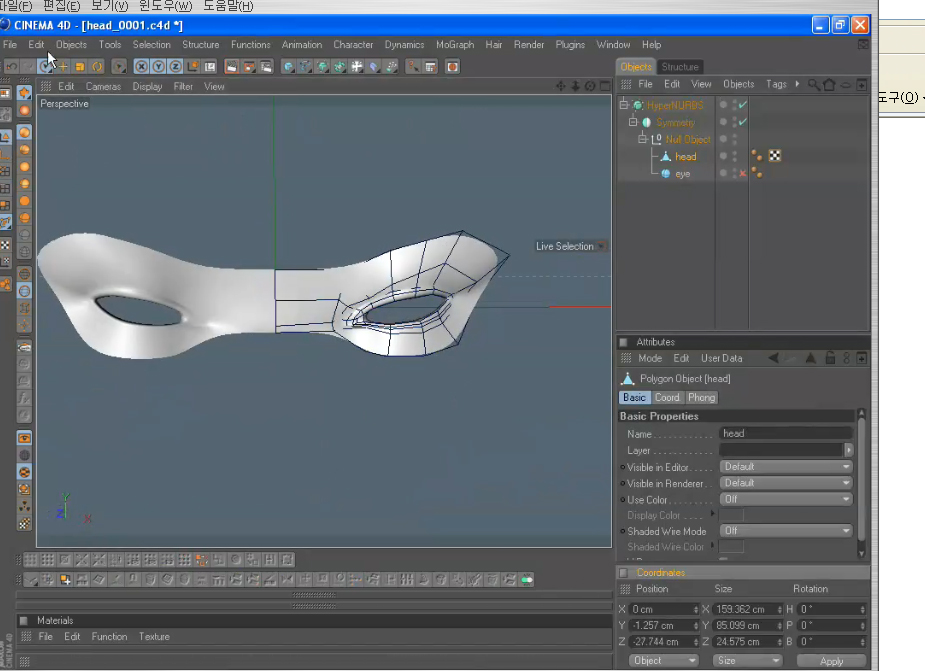Collapse the Symmetry tree node

[x=633, y=122]
